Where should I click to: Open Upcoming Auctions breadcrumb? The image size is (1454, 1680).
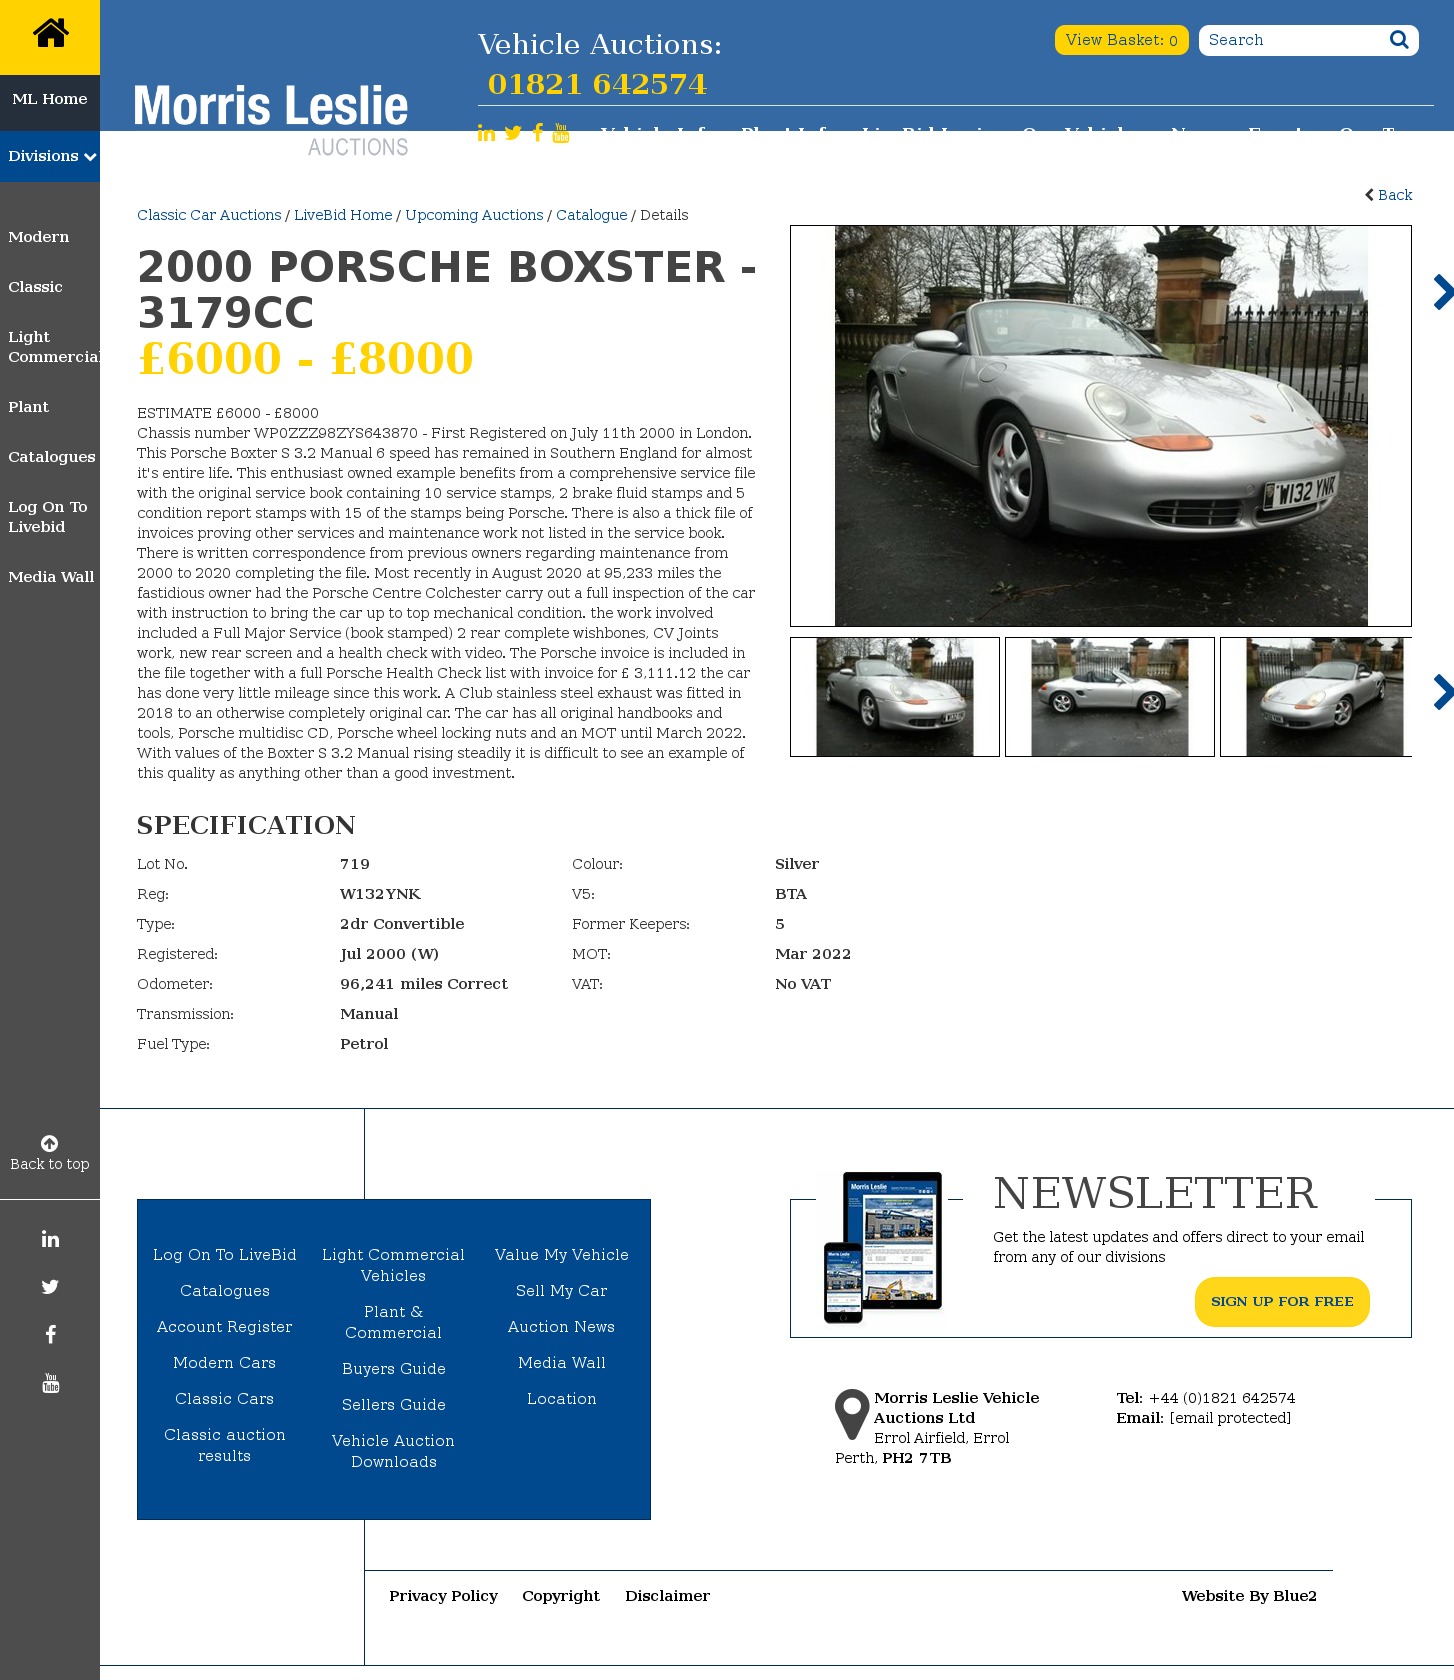click(474, 215)
